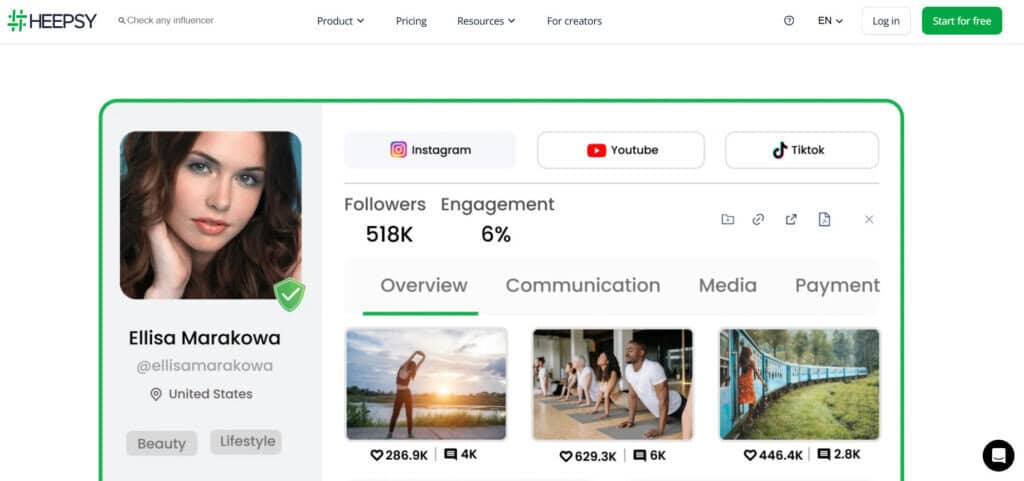Click the Followers label
The image size is (1024, 481).
[x=385, y=204]
